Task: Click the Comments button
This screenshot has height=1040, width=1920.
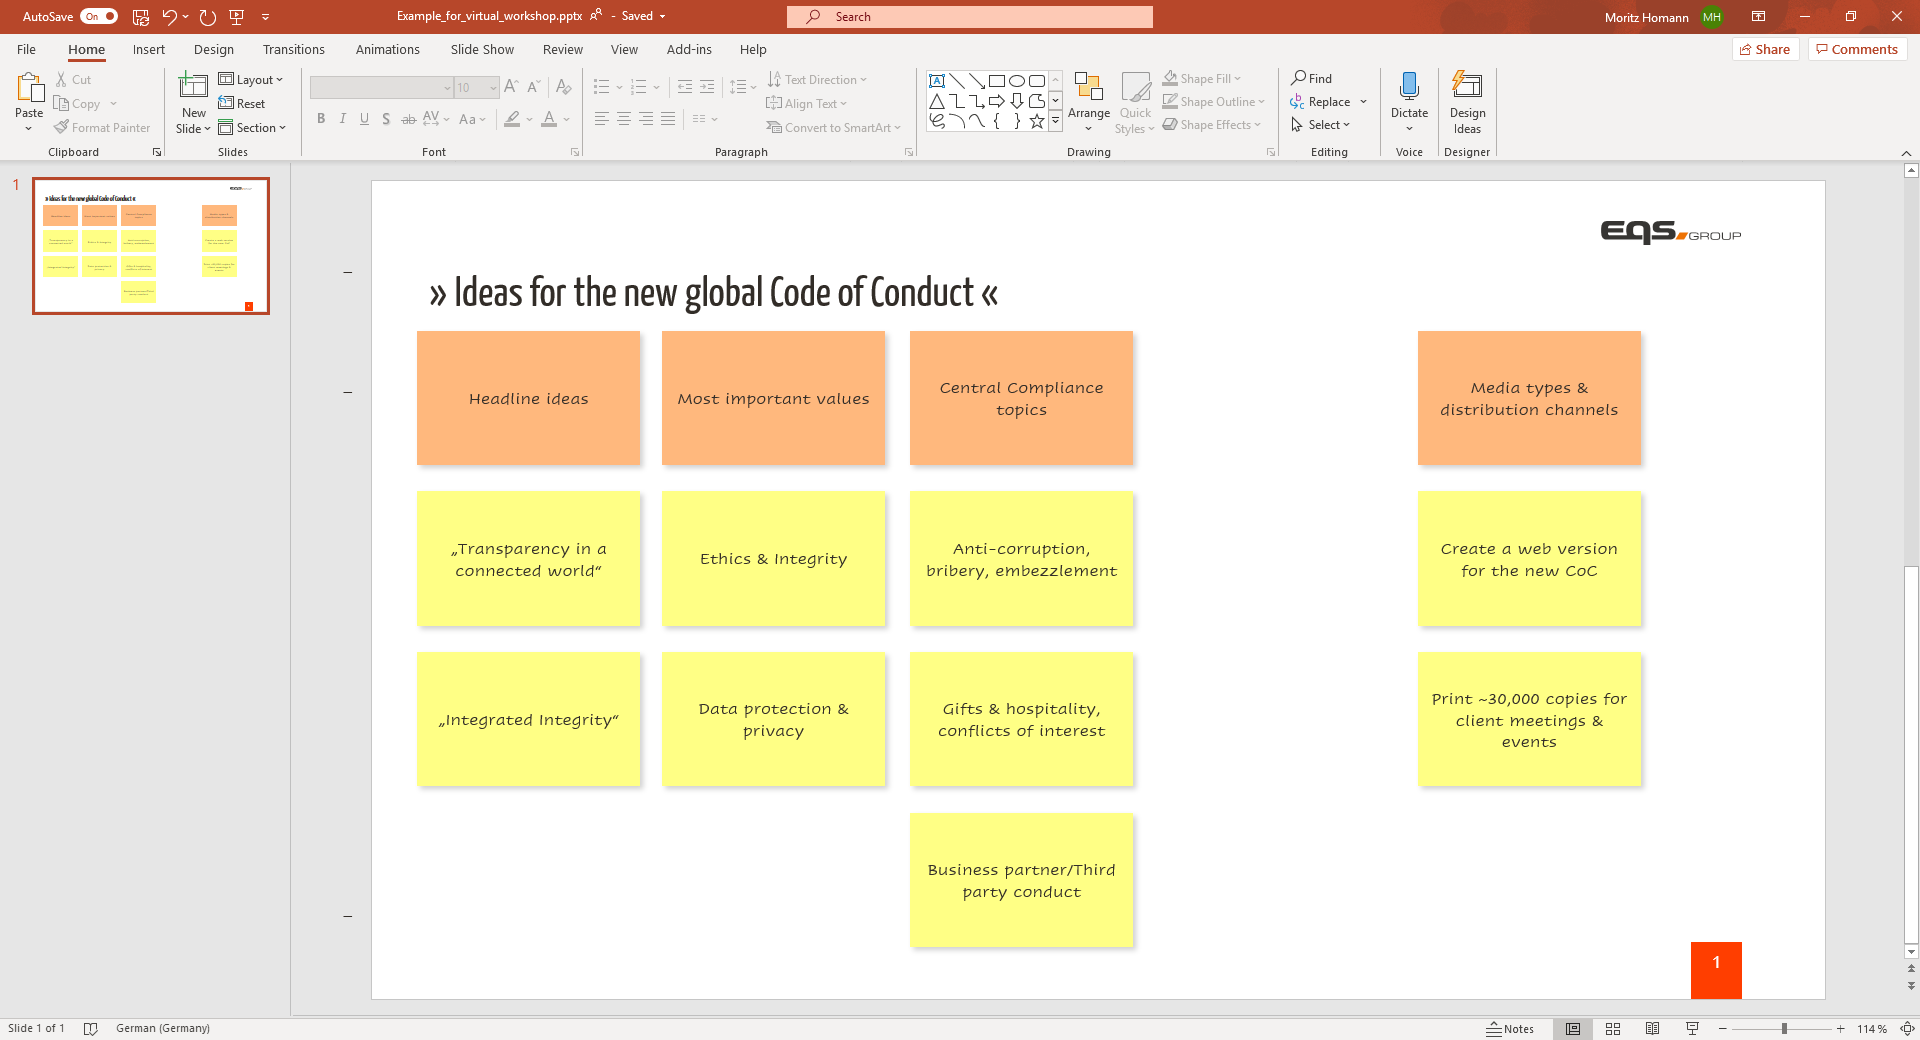Action: [x=1857, y=49]
